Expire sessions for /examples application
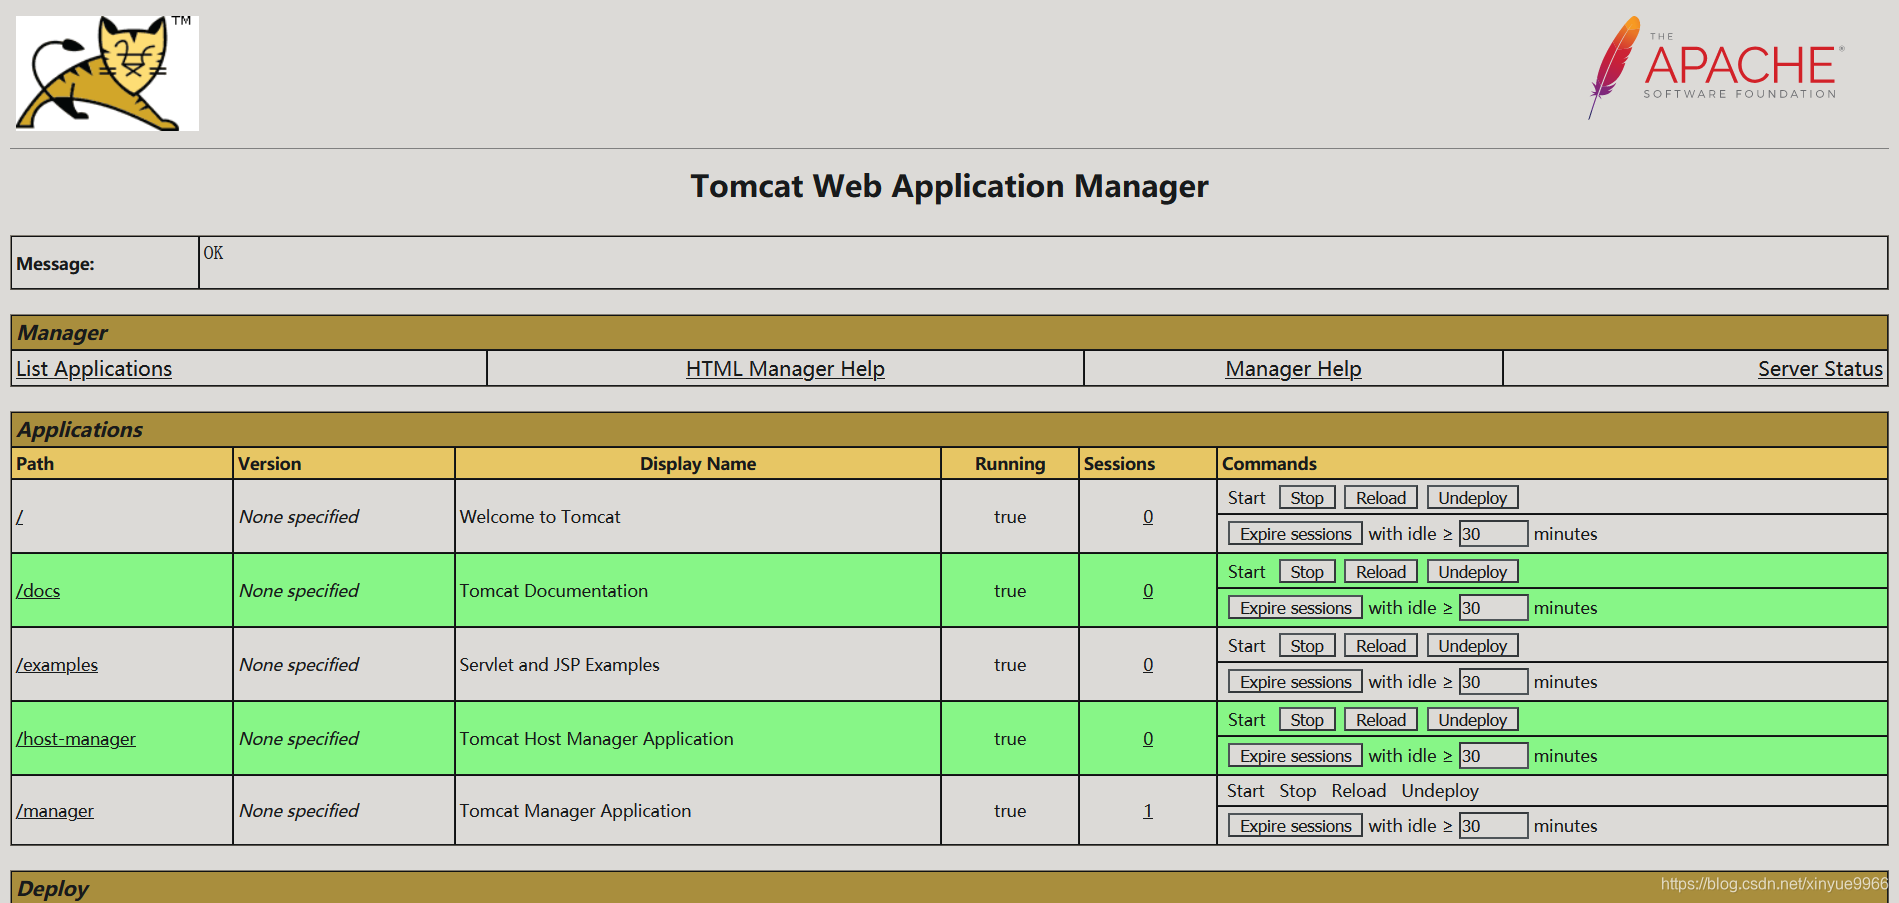The width and height of the screenshot is (1899, 903). click(x=1296, y=682)
